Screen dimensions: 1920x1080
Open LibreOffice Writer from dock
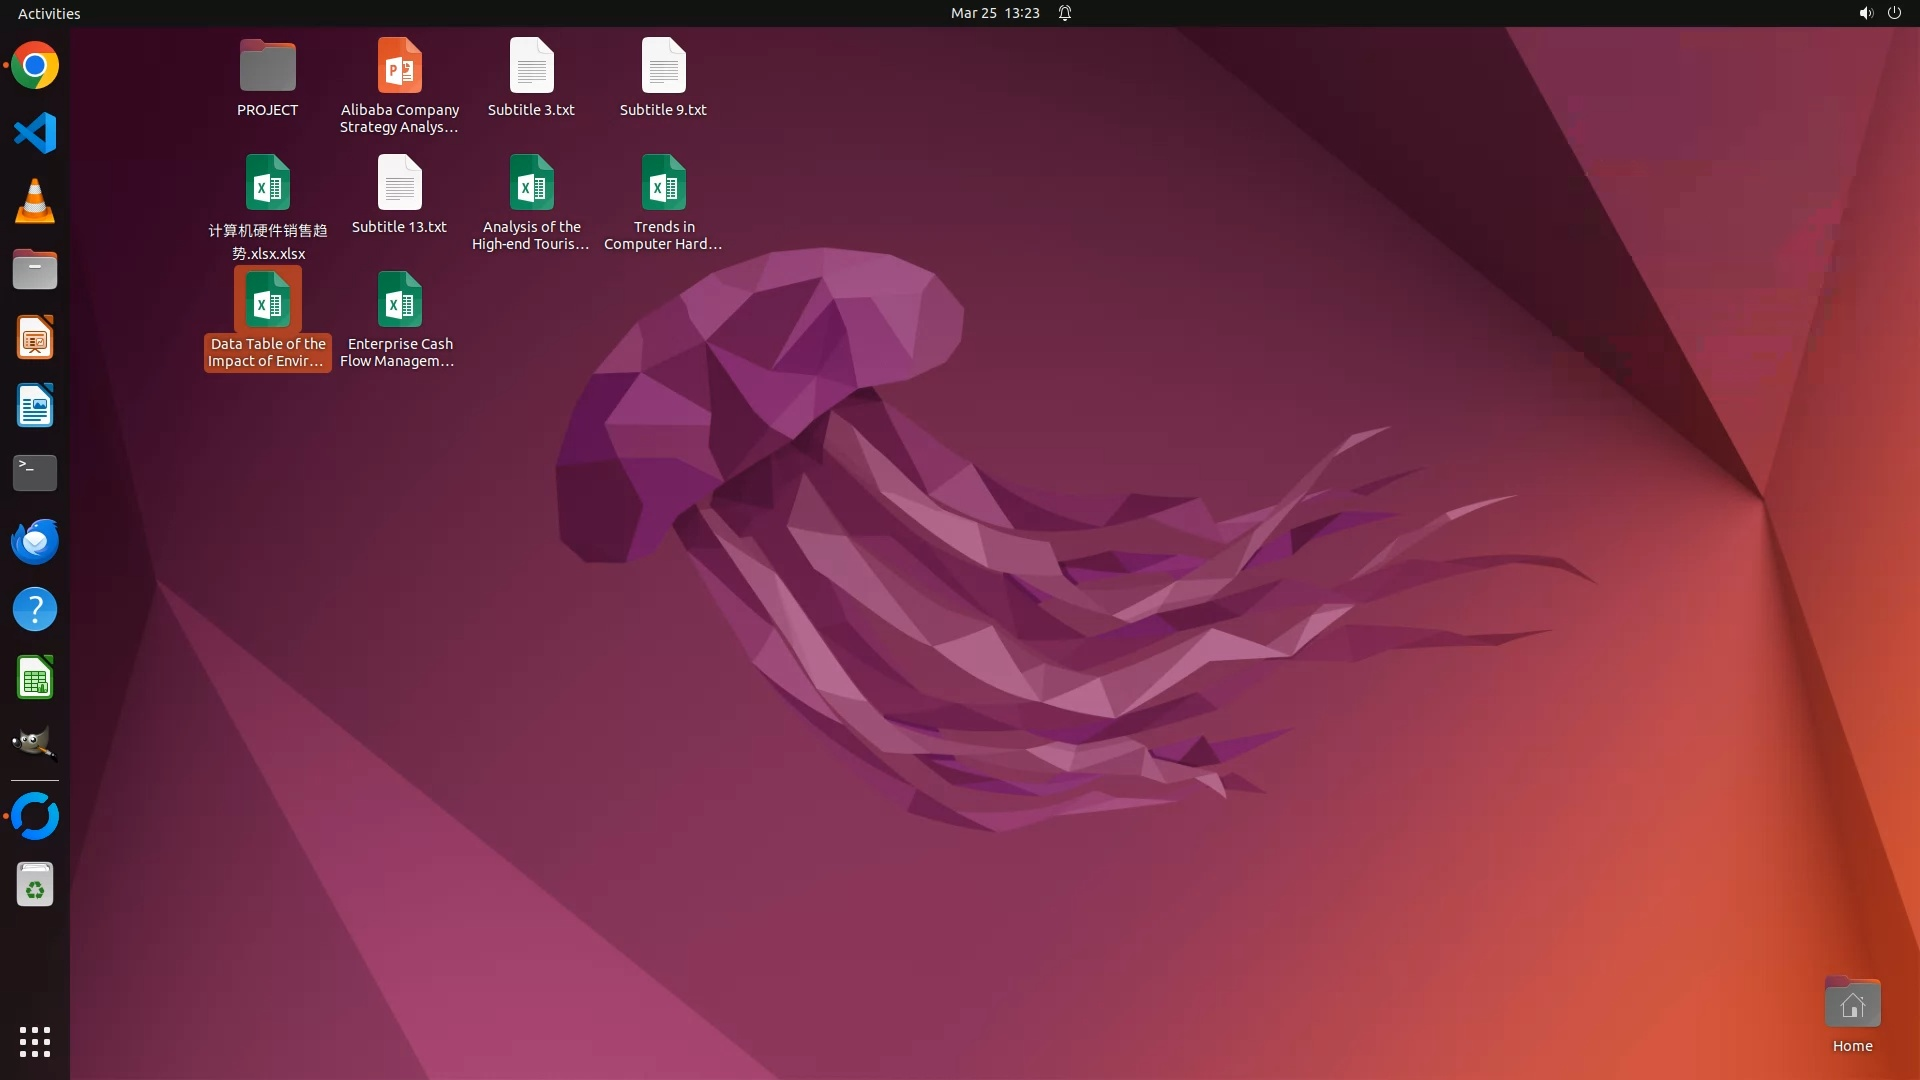[x=35, y=406]
